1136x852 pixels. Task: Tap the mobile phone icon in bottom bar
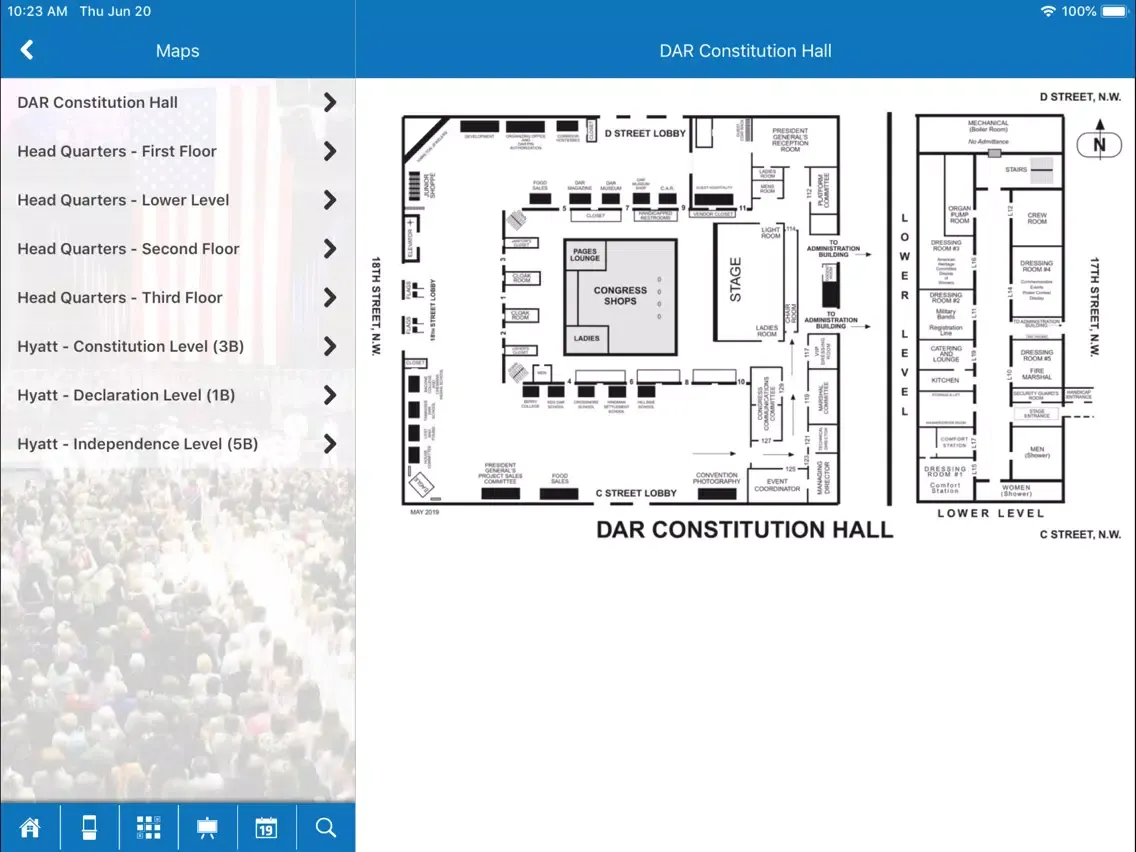tap(89, 827)
